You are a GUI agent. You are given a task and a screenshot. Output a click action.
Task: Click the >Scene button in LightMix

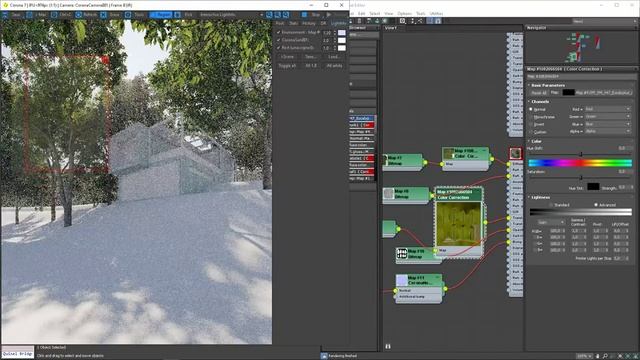click(x=288, y=57)
